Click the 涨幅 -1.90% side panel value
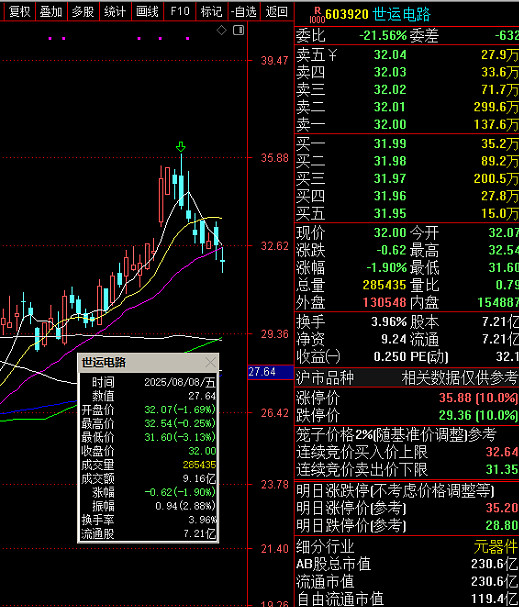Image resolution: width=519 pixels, height=607 pixels. click(x=387, y=267)
